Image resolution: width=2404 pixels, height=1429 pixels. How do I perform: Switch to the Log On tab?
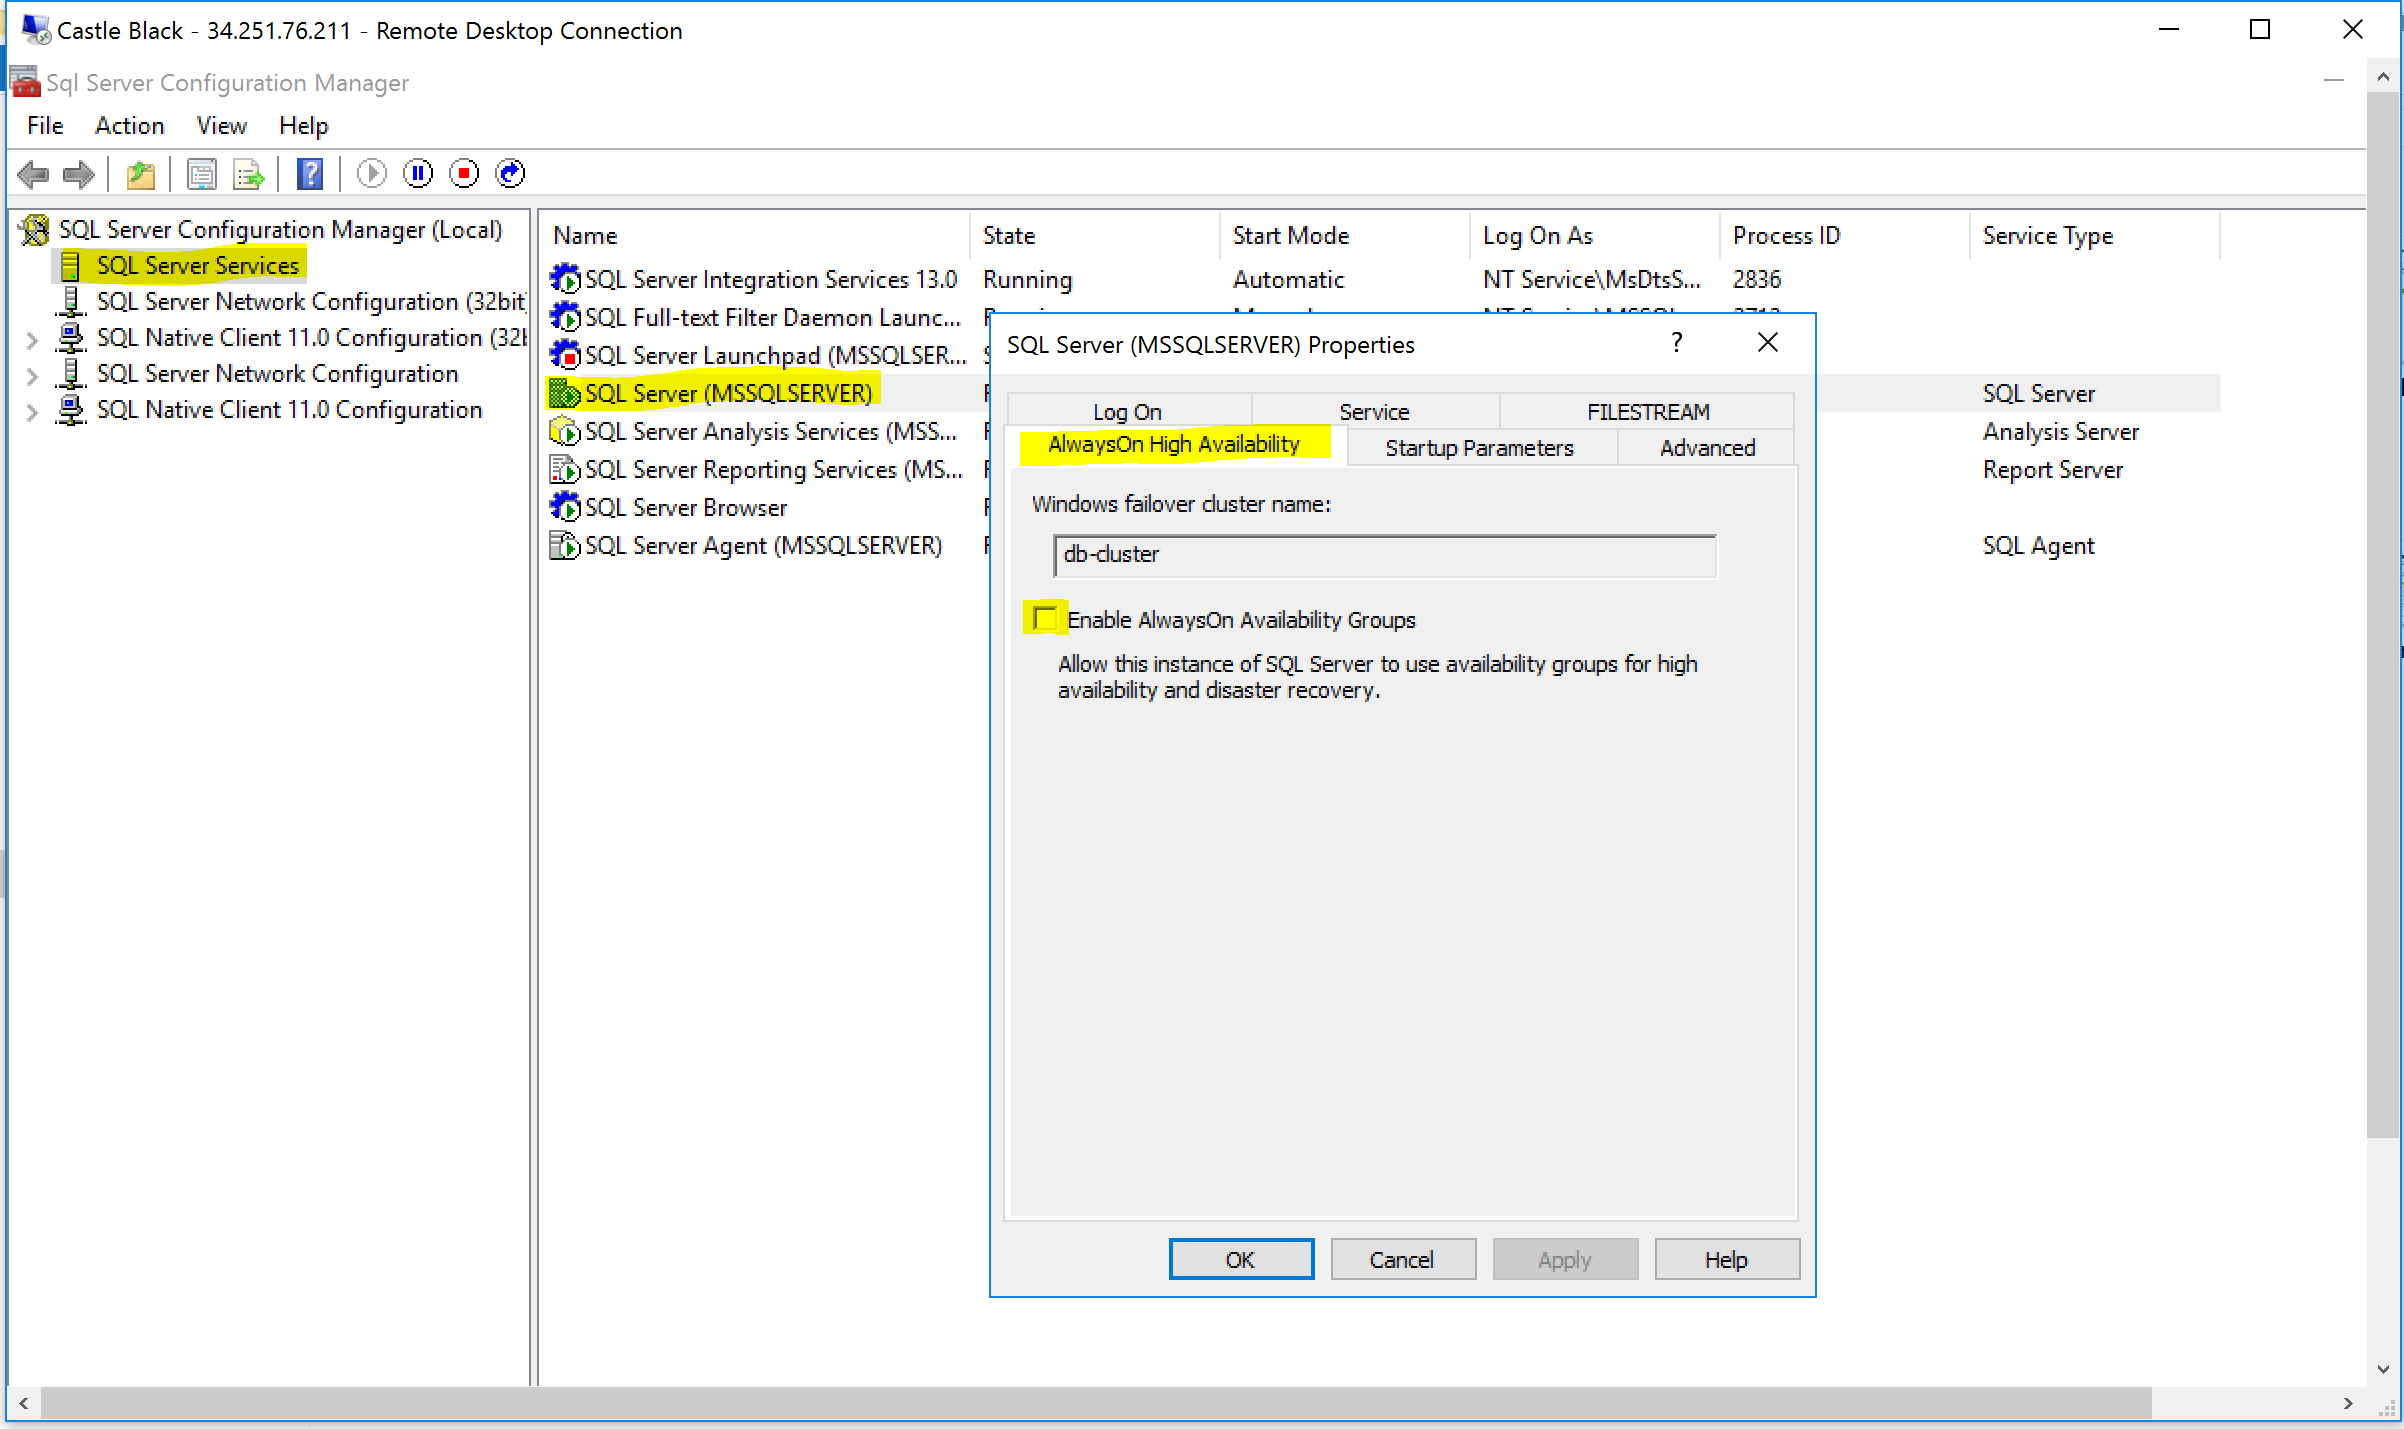point(1127,411)
